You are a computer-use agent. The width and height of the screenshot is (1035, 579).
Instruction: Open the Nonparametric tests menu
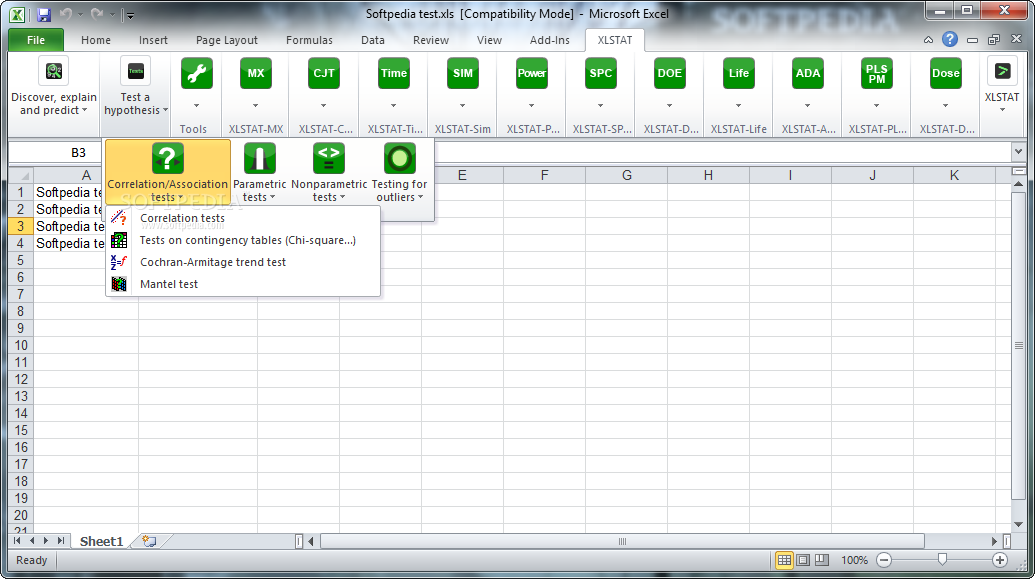pos(329,172)
